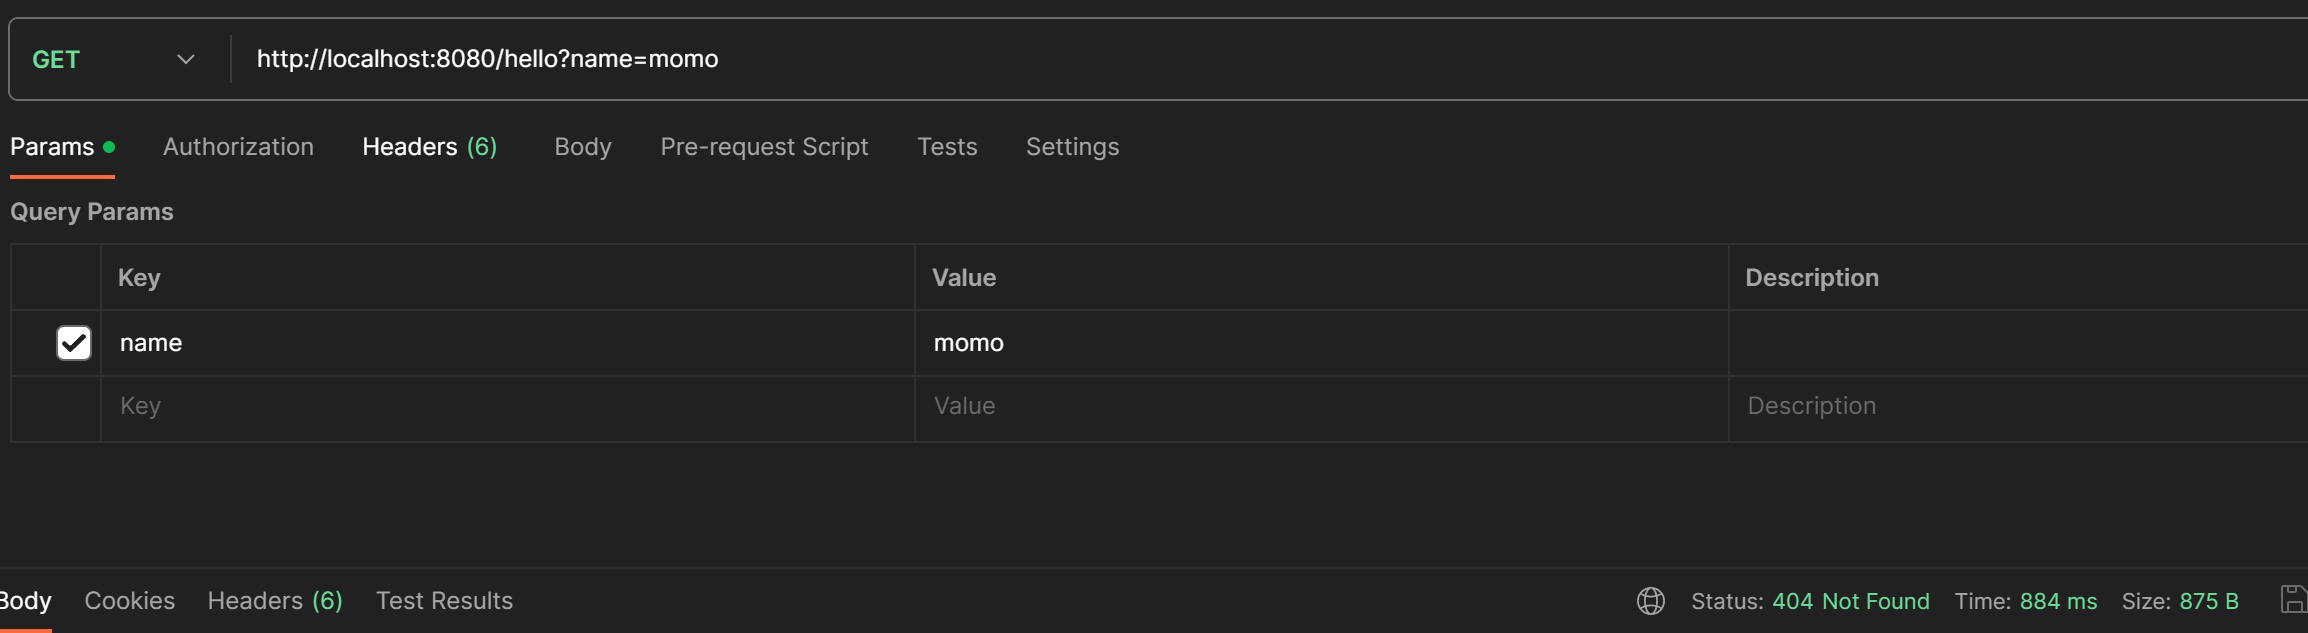
Task: Click the globe network icon near Status
Action: click(x=1650, y=601)
